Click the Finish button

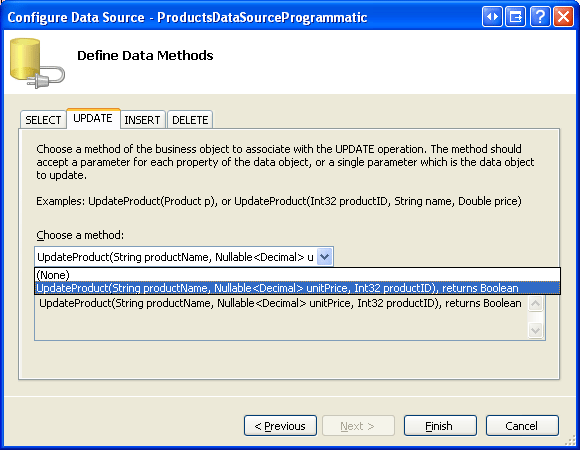(440, 426)
